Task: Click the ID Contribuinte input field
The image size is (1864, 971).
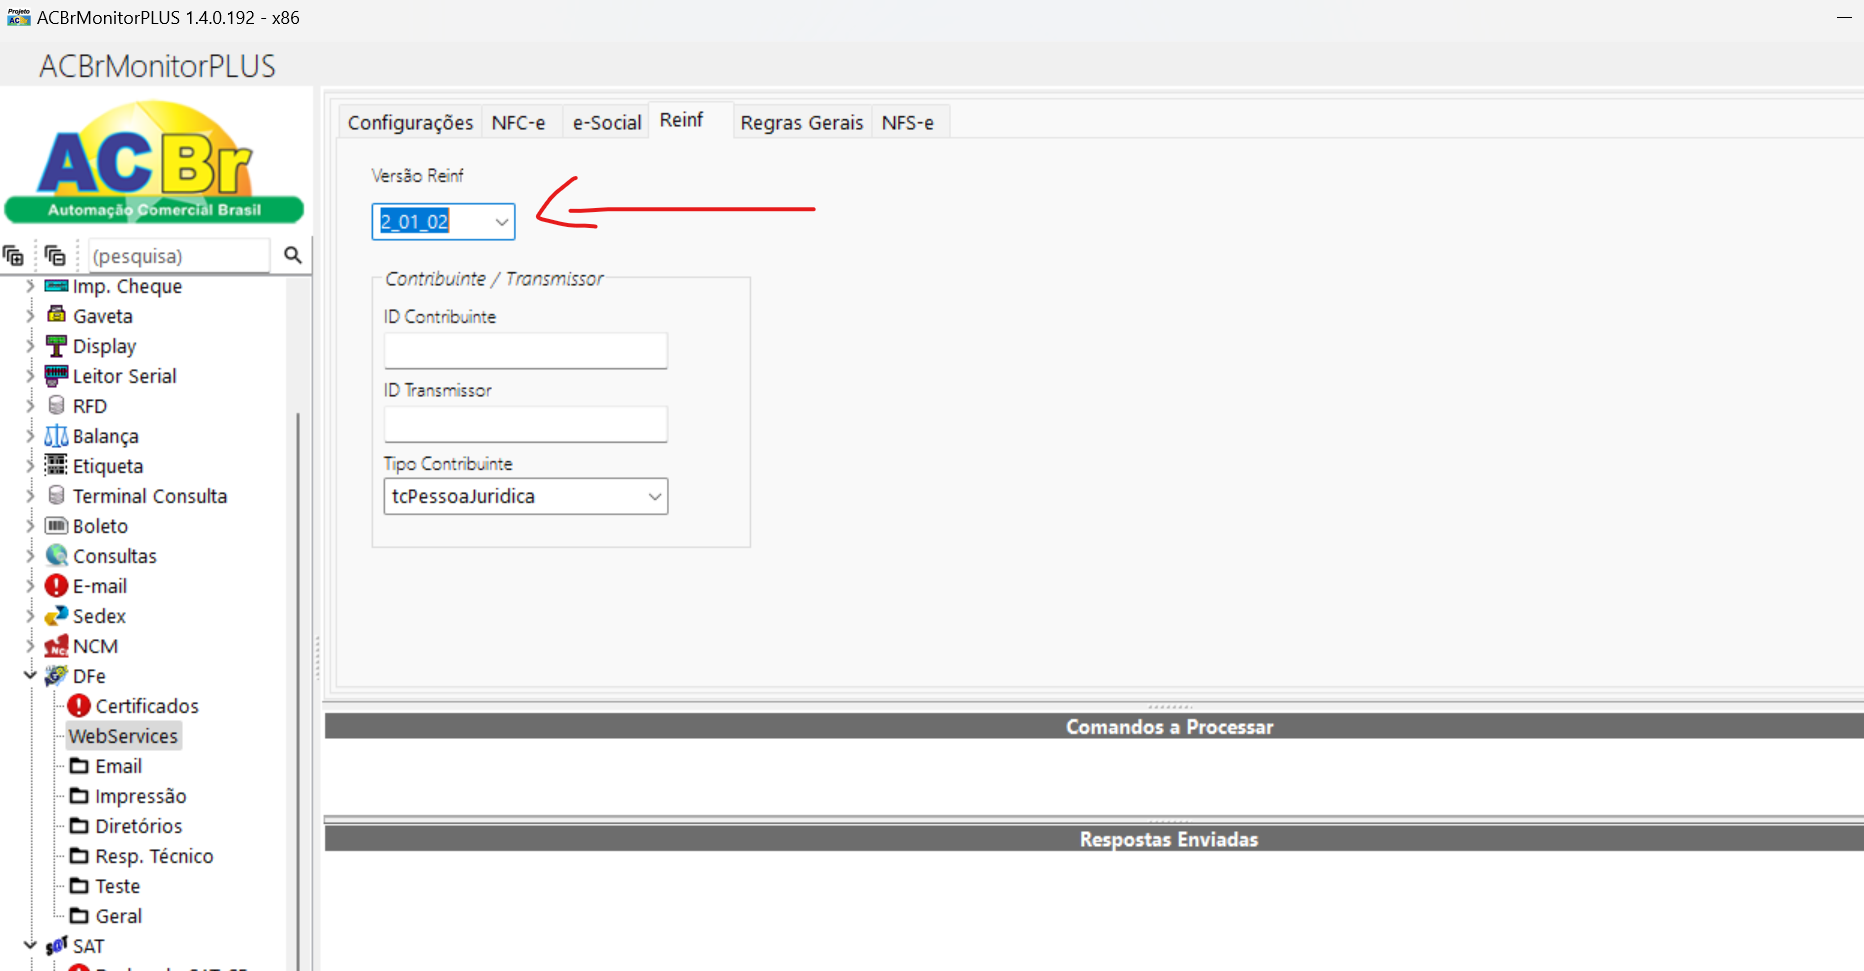Action: click(526, 351)
